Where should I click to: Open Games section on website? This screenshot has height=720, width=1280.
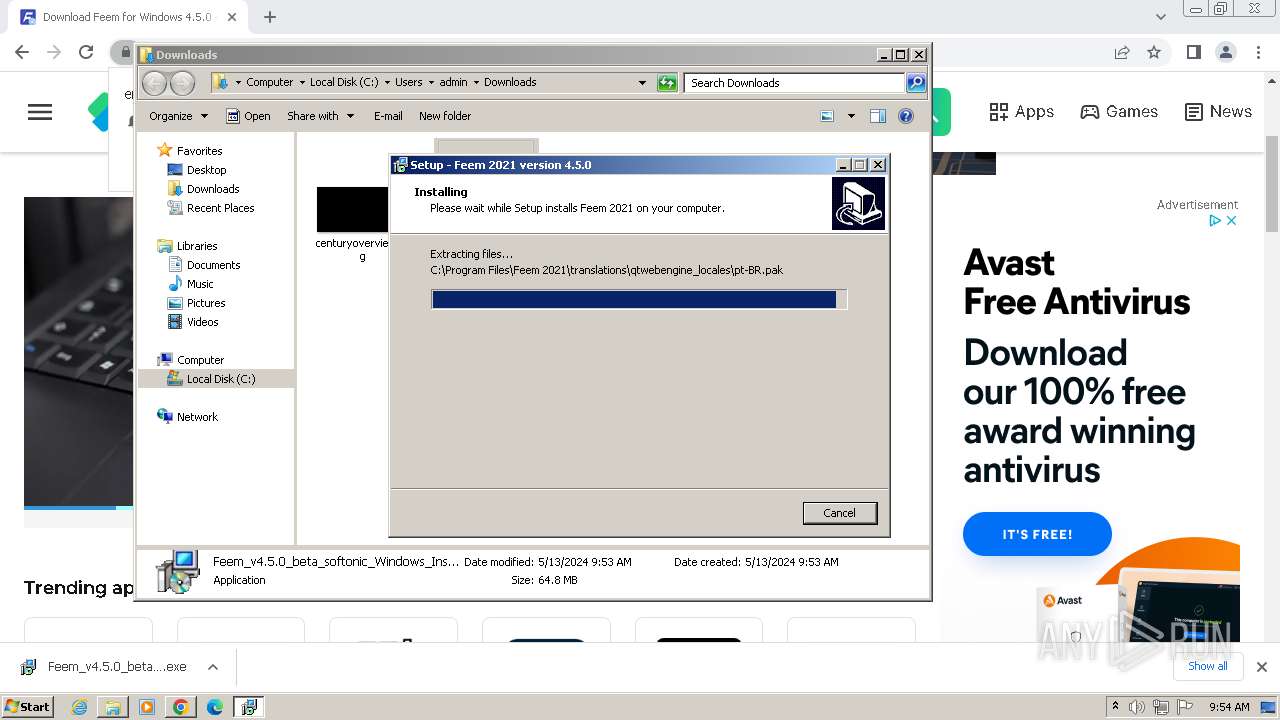1119,112
